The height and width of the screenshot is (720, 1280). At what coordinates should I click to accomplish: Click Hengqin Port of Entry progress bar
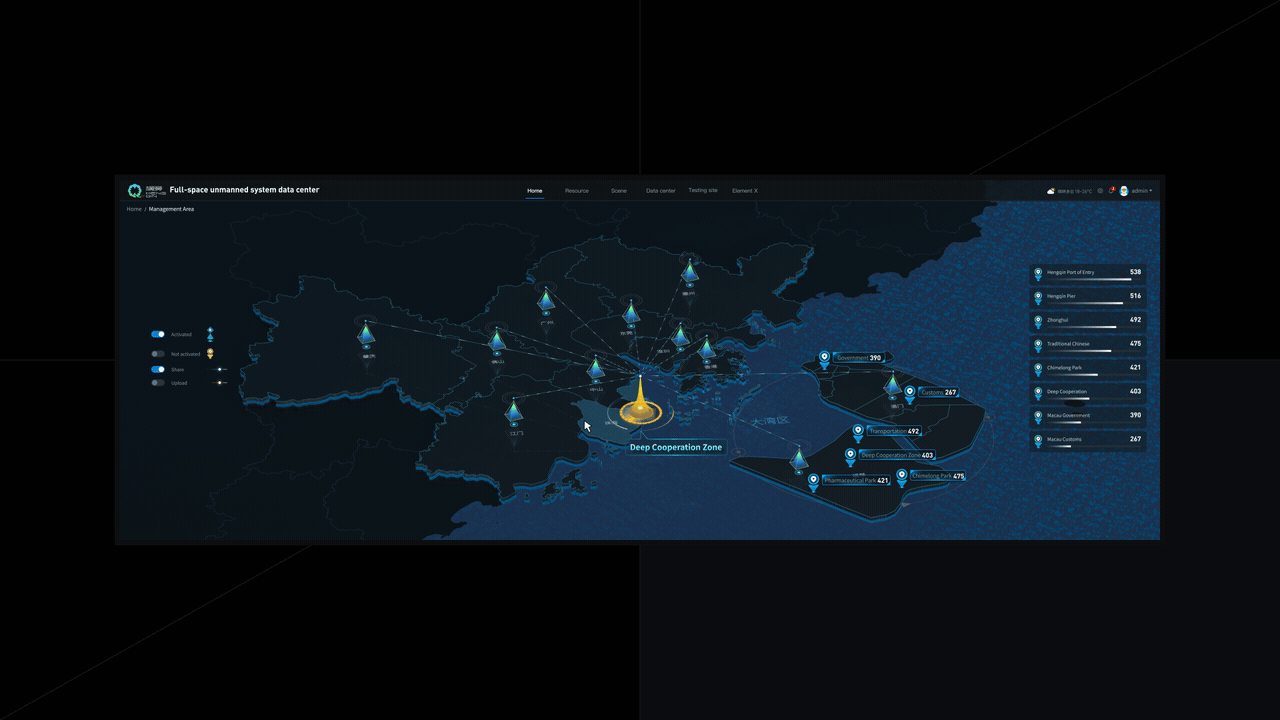1094,279
